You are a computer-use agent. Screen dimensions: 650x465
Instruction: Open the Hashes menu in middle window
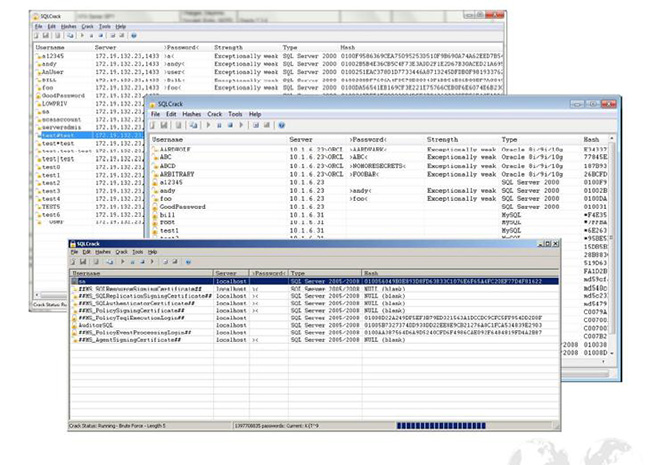pyautogui.click(x=192, y=114)
